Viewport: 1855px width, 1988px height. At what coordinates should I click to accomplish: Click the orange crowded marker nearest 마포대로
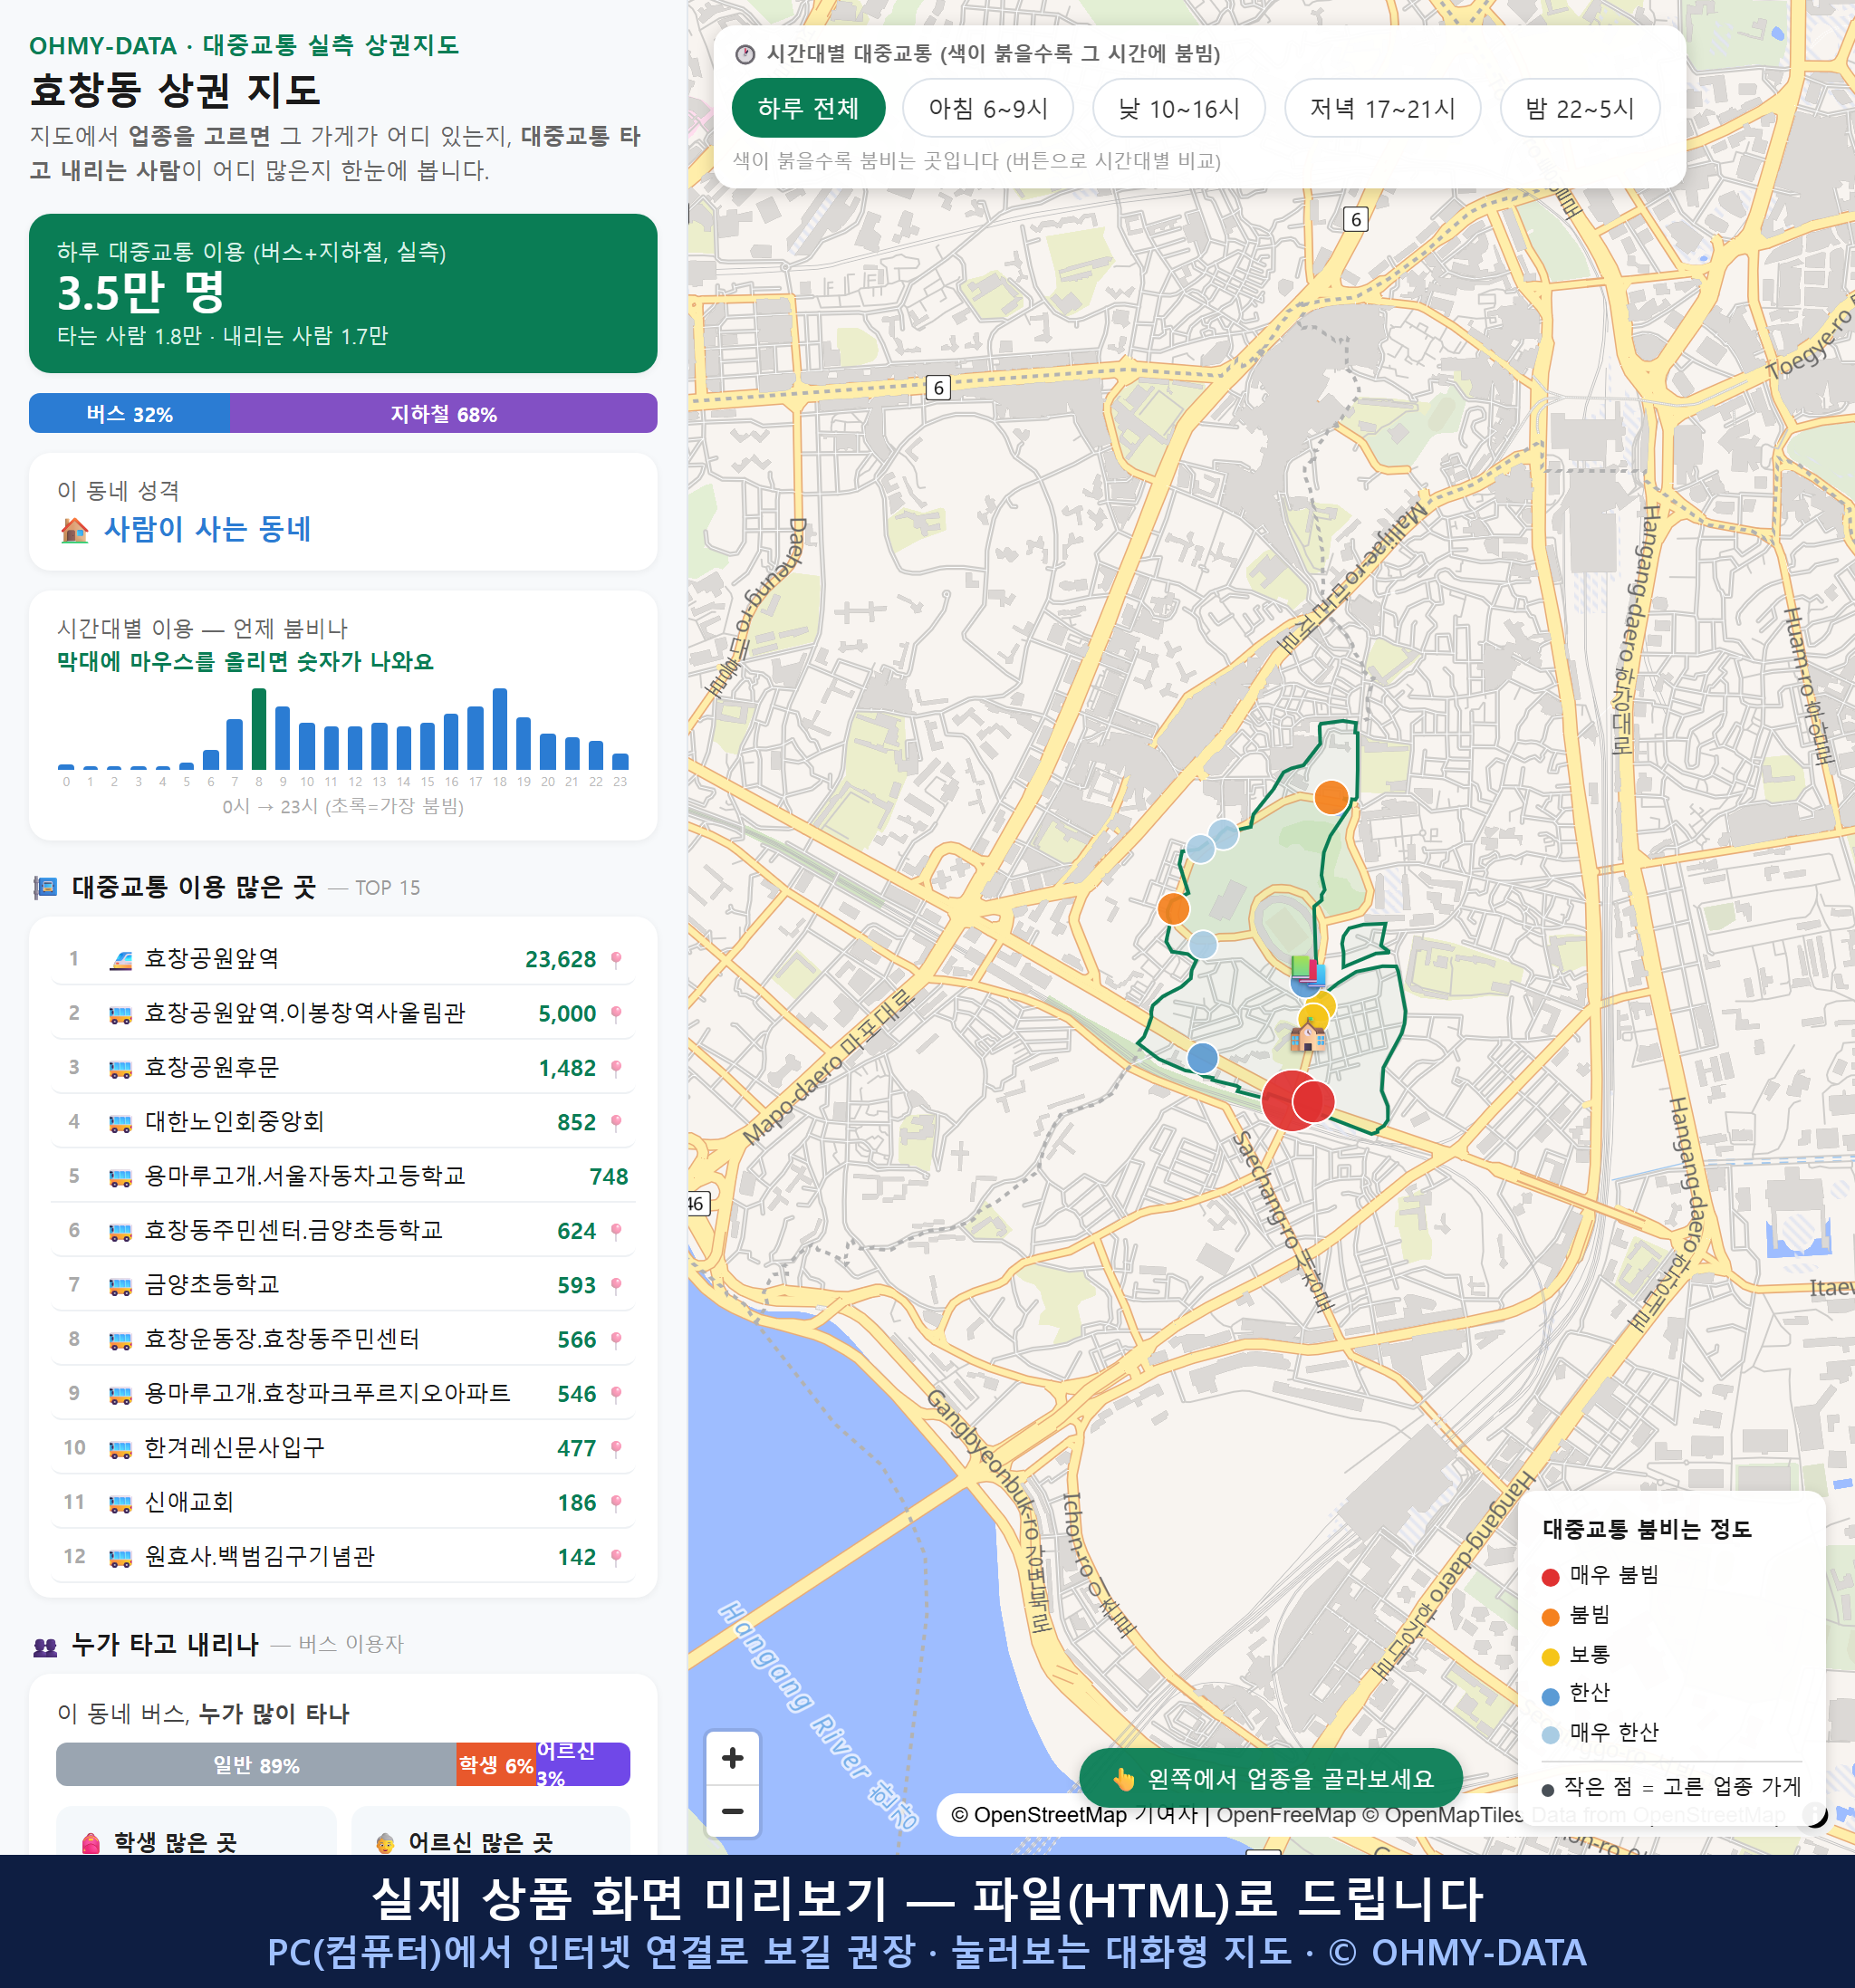pos(1173,909)
